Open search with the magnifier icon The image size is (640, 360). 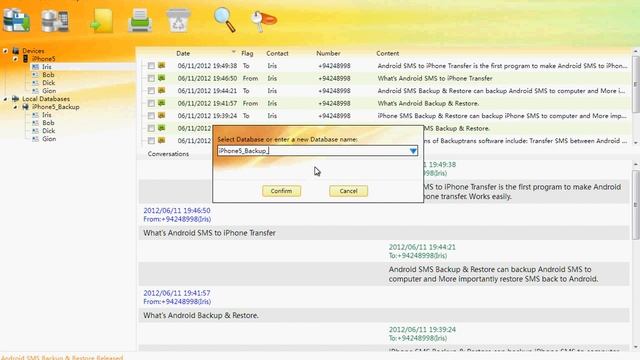pyautogui.click(x=224, y=20)
